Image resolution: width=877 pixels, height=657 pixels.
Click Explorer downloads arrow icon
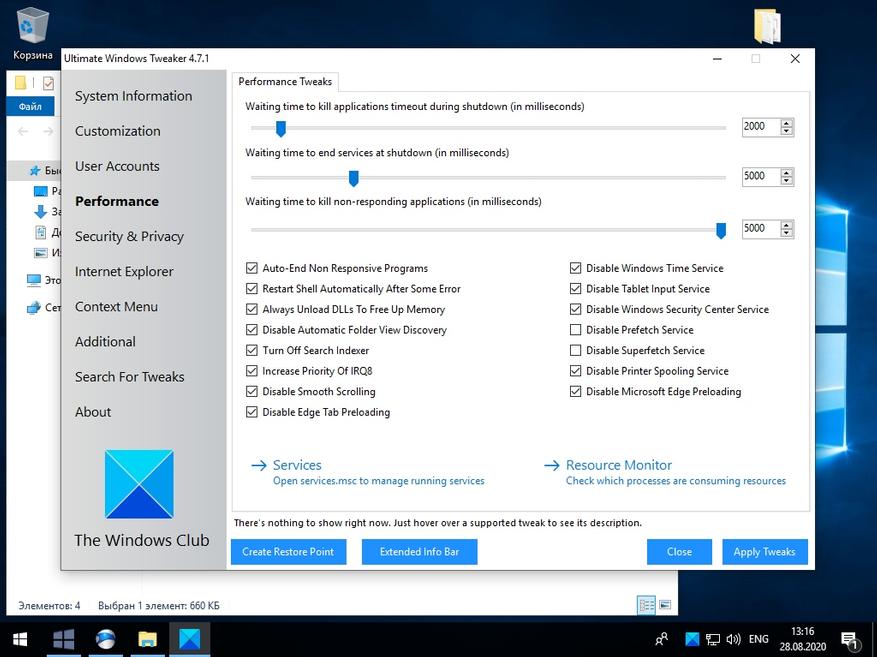click(x=40, y=211)
